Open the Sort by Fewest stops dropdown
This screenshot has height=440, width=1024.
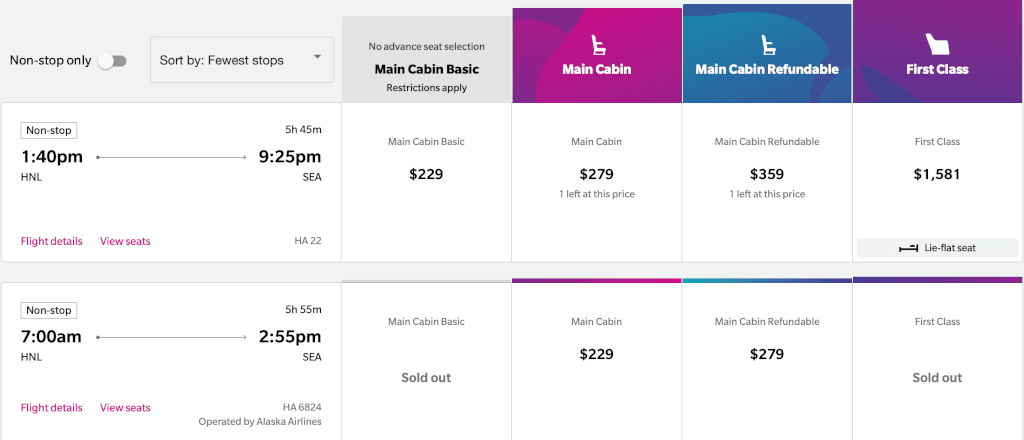pyautogui.click(x=242, y=60)
